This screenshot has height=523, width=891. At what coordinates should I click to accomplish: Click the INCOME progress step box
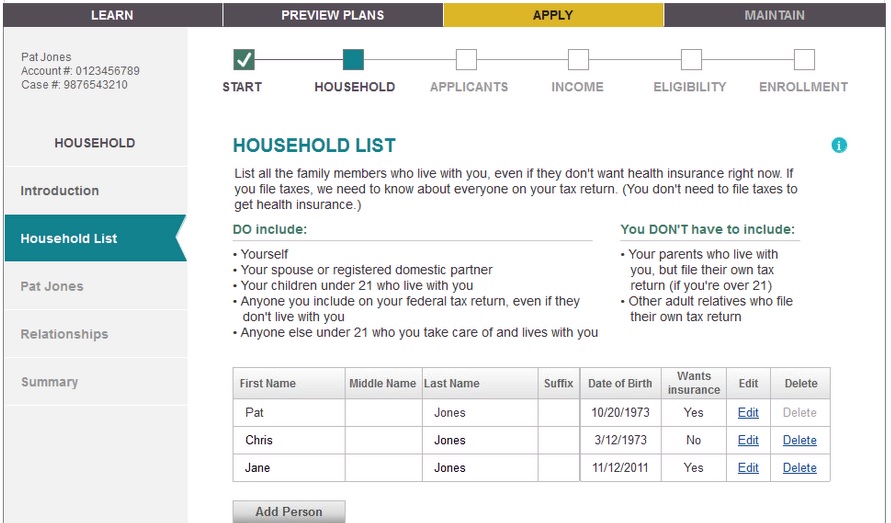[x=578, y=59]
